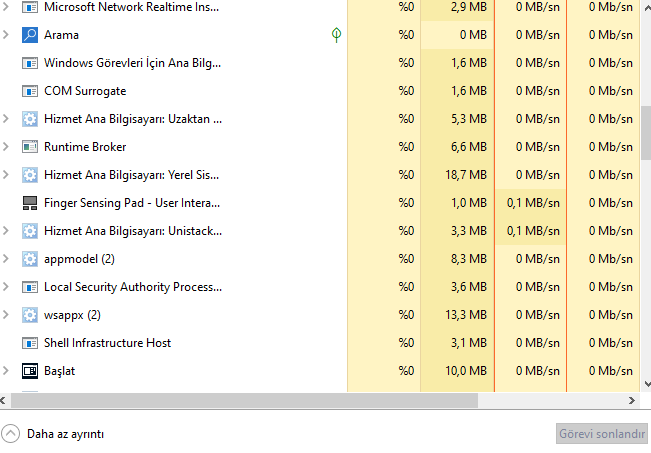This screenshot has width=651, height=453.
Task: Click the 8,3 MB memory value for appmodel
Action: click(x=469, y=259)
